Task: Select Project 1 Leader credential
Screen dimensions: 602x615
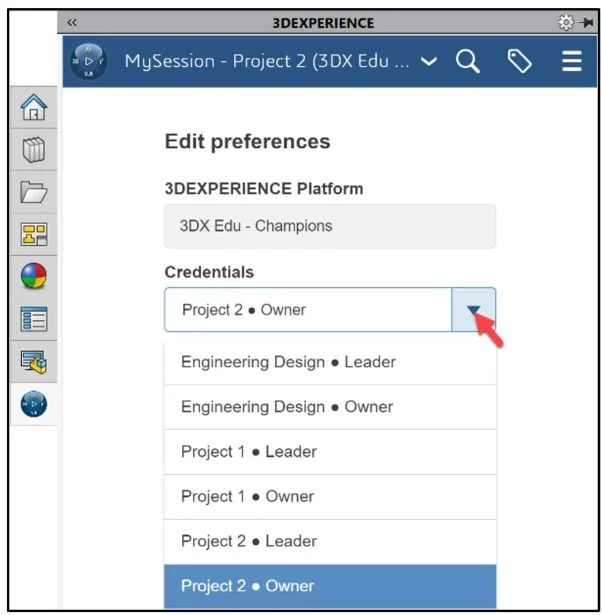Action: click(x=249, y=452)
